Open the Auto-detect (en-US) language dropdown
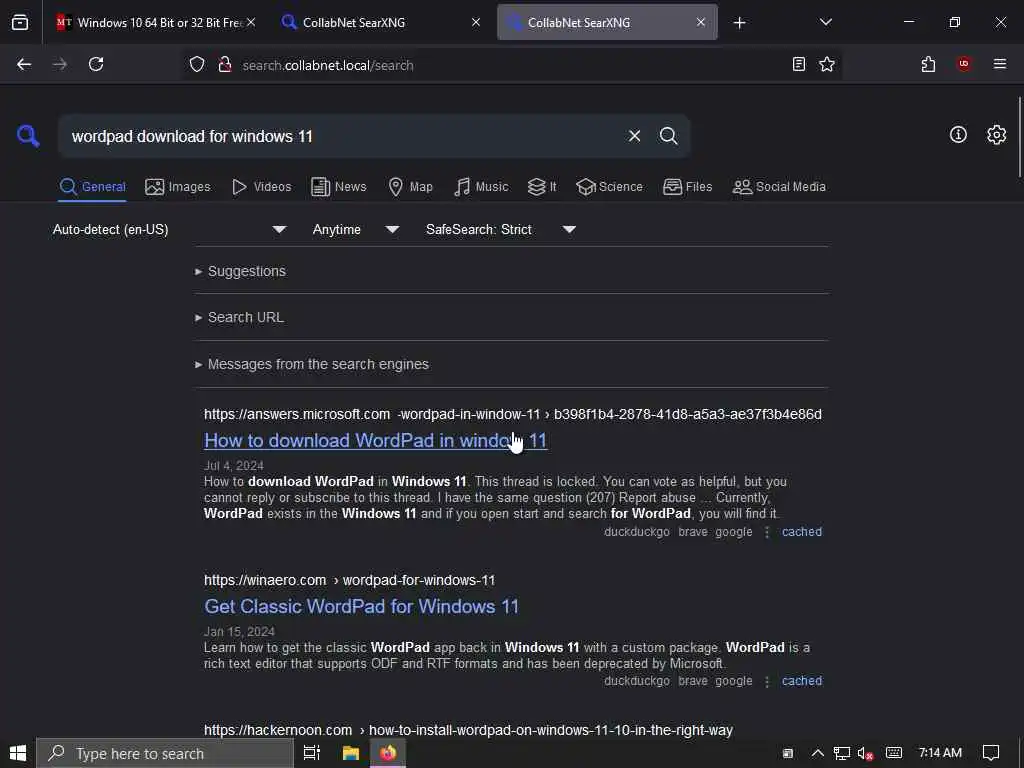This screenshot has height=768, width=1024. click(x=170, y=229)
